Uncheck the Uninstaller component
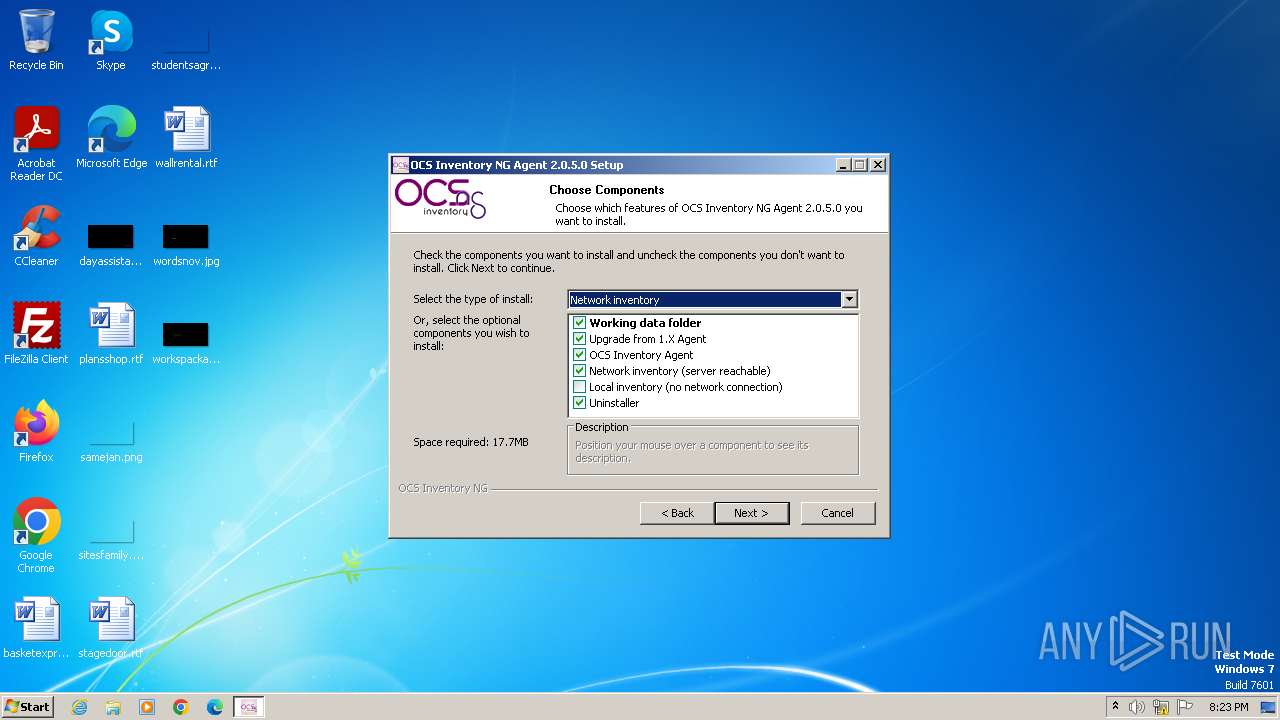The width and height of the screenshot is (1280, 720). pyautogui.click(x=579, y=403)
